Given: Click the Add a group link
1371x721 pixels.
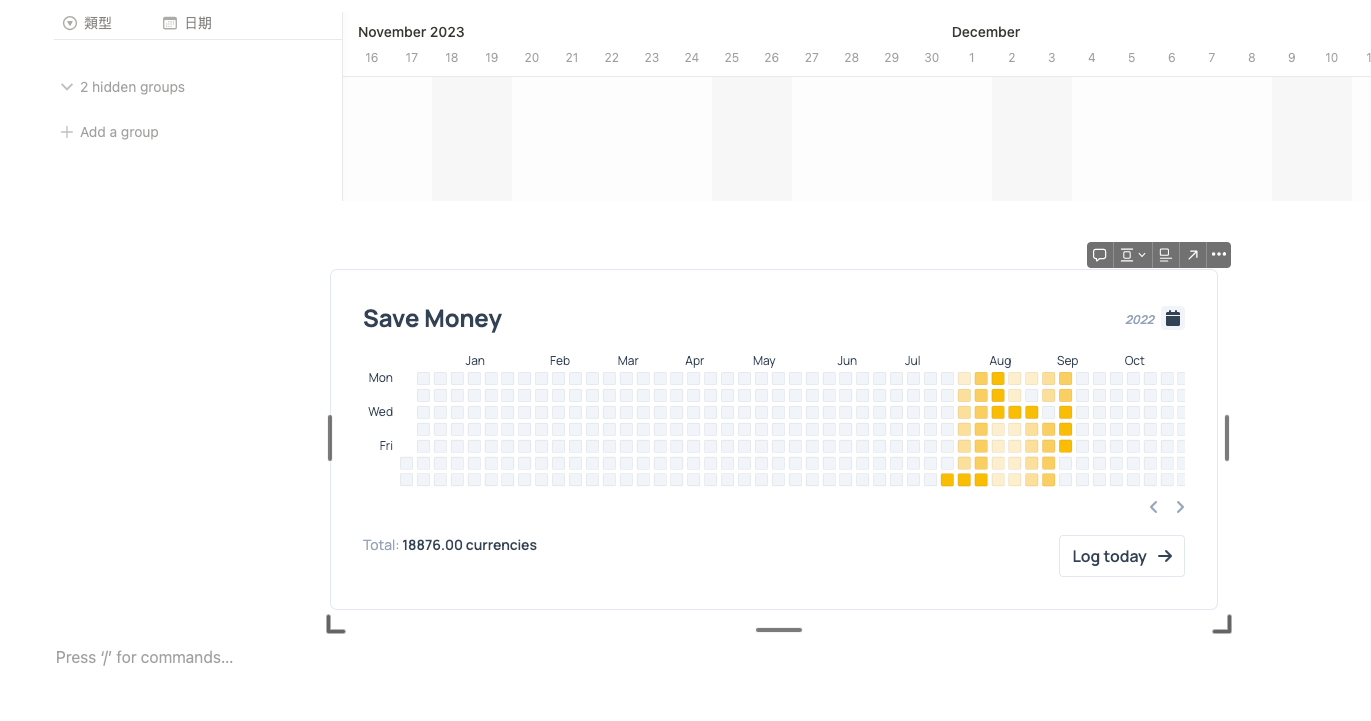Looking at the screenshot, I should (119, 131).
